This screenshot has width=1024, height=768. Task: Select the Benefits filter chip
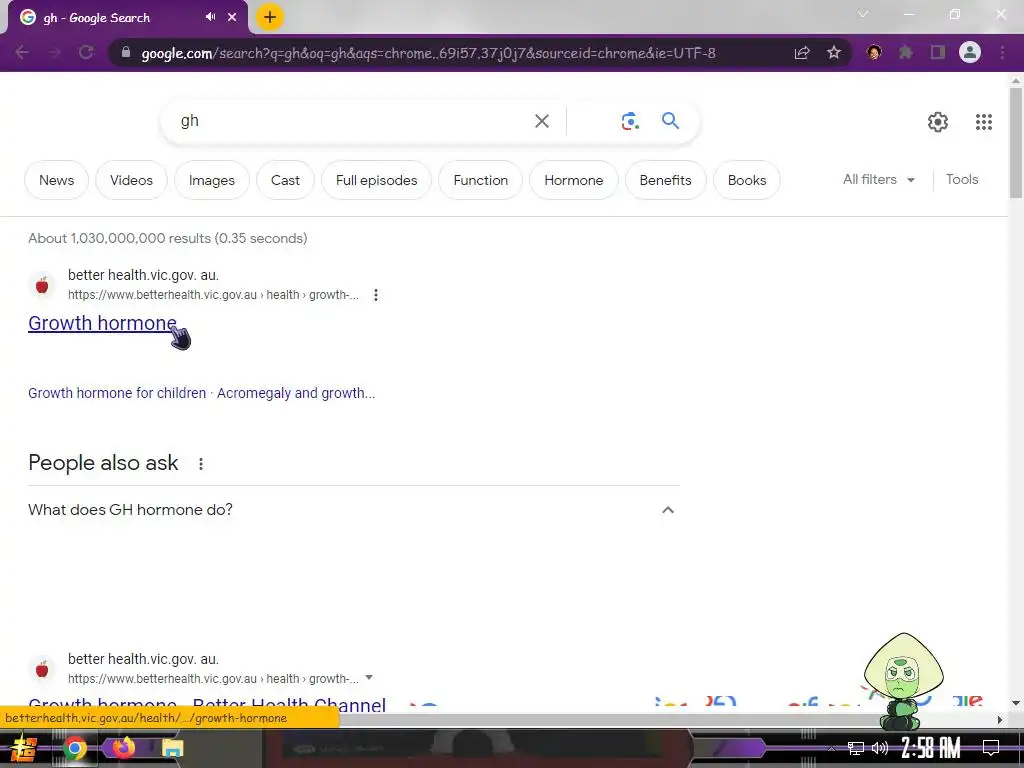665,180
